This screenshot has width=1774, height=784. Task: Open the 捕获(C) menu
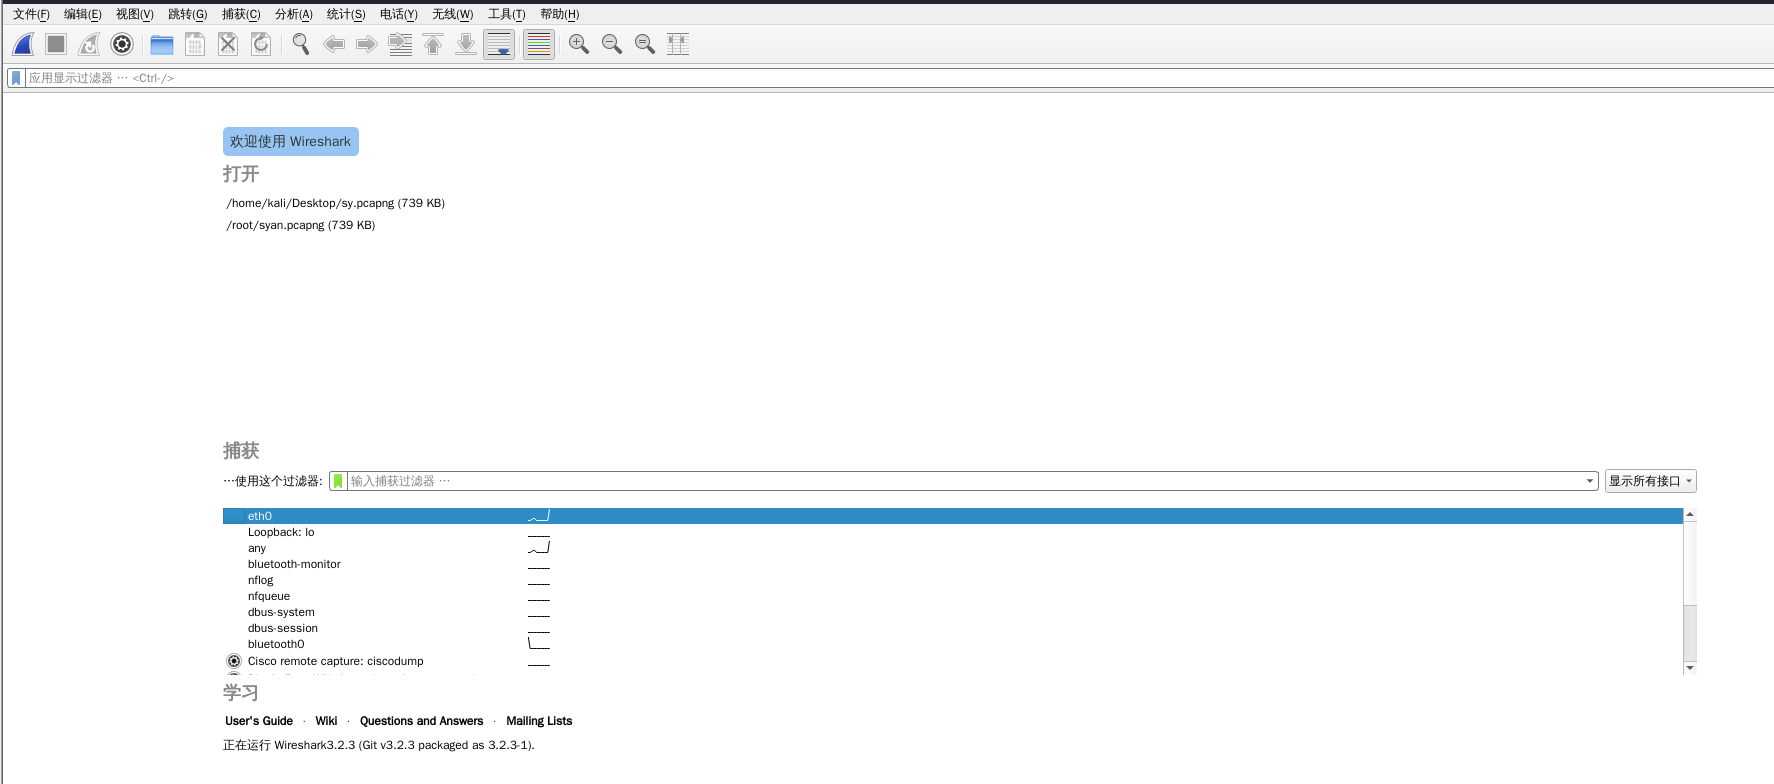pos(240,14)
